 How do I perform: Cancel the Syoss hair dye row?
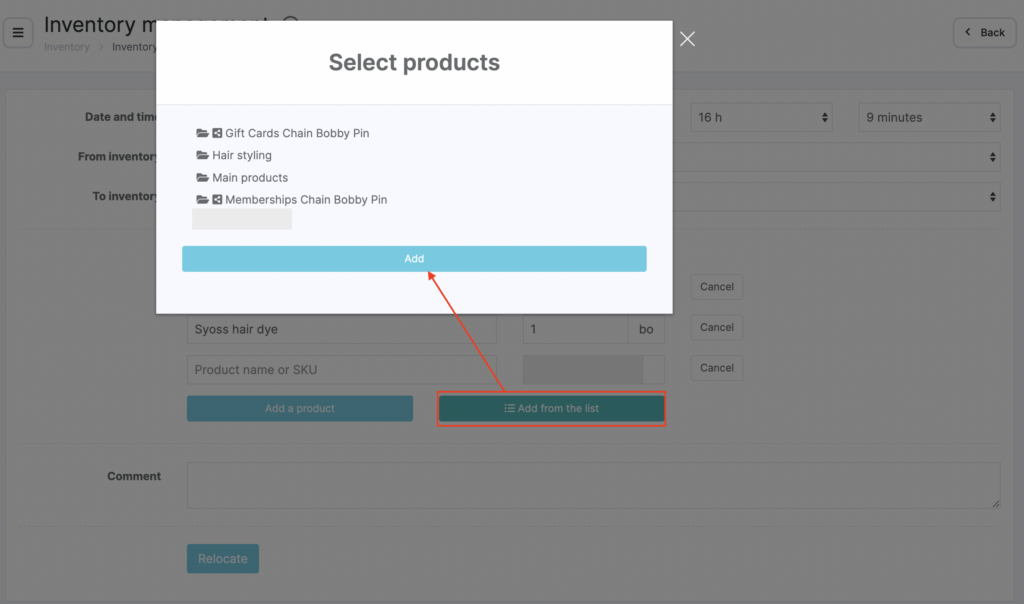pyautogui.click(x=716, y=328)
